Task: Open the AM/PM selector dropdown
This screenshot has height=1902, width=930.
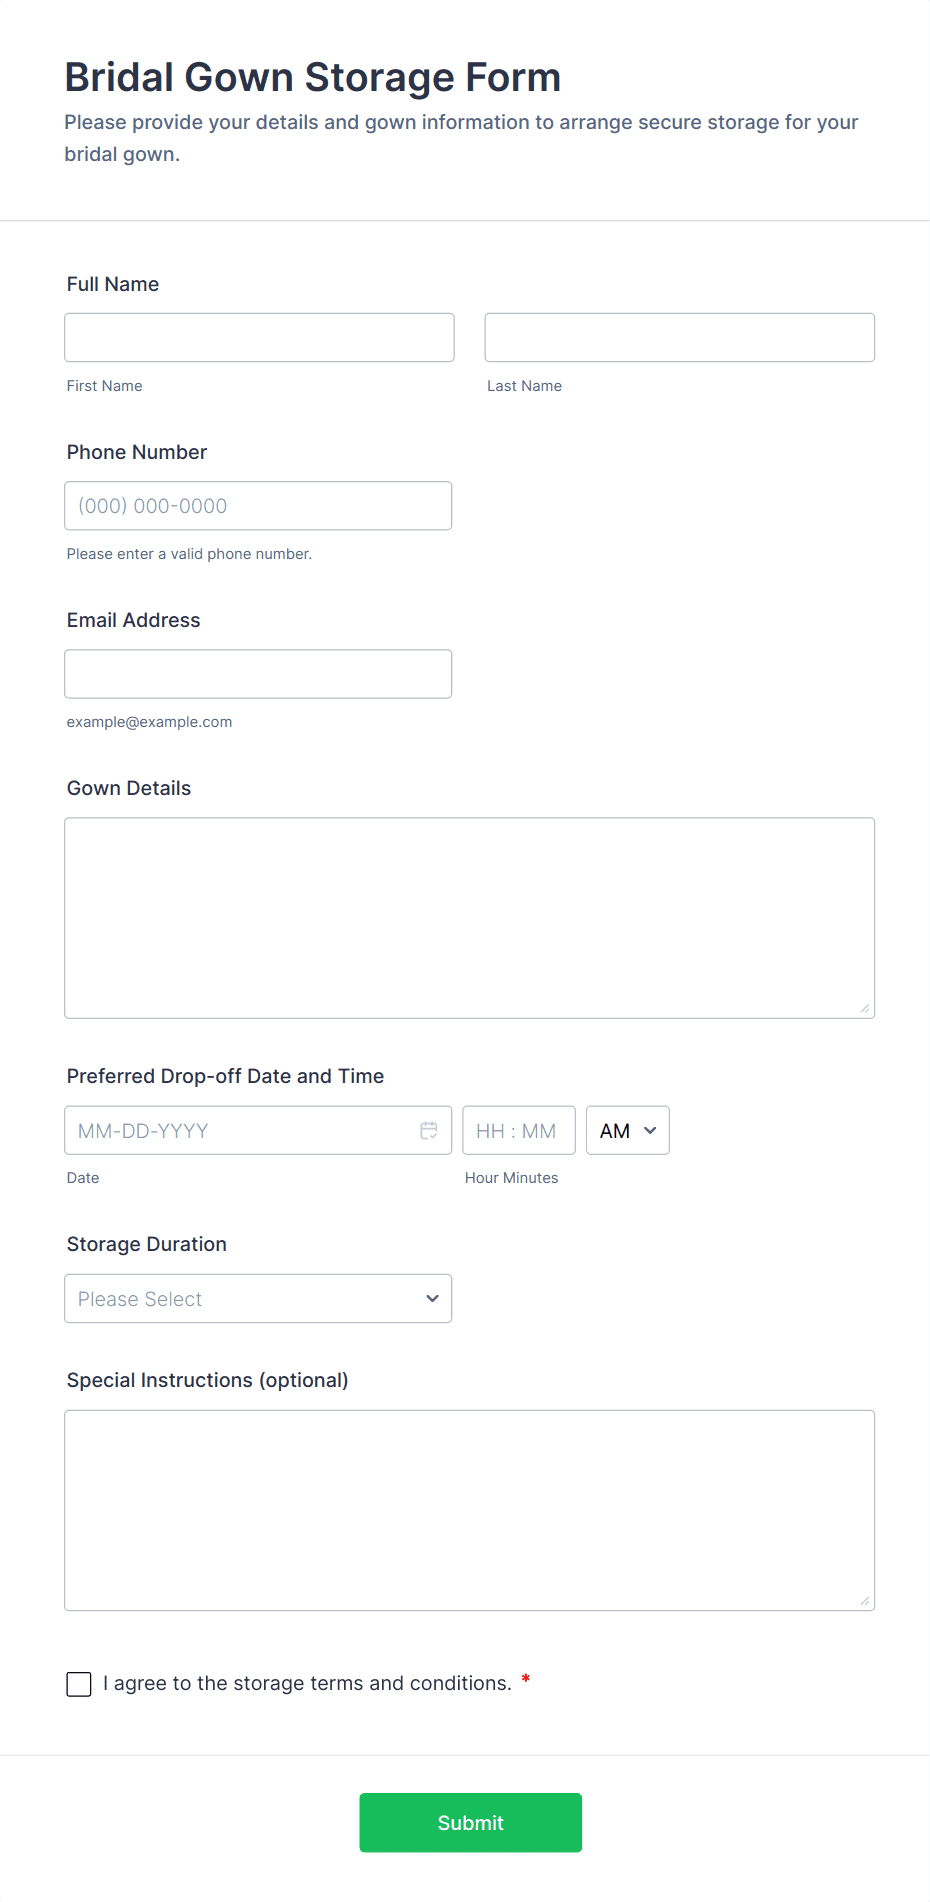Action: tap(627, 1130)
